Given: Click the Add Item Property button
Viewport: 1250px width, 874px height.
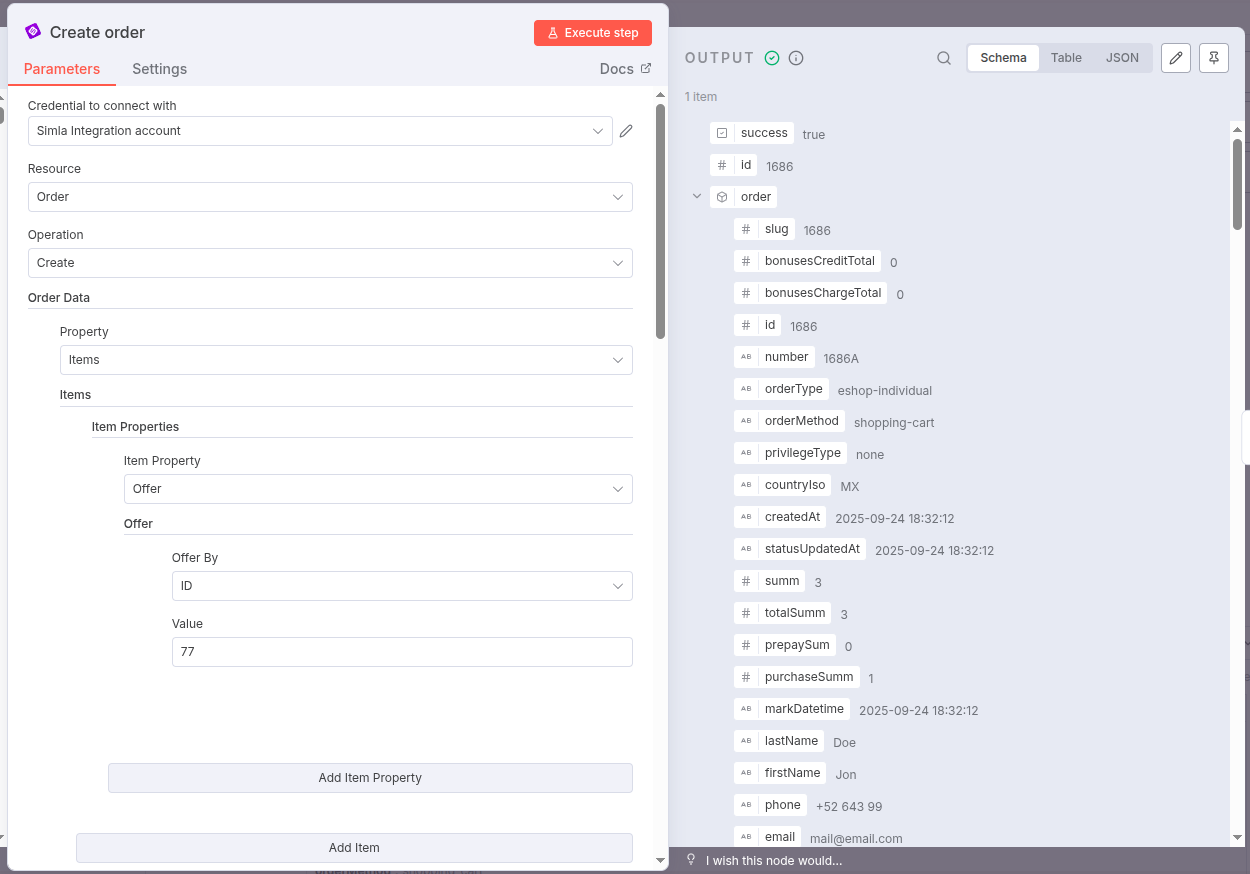Looking at the screenshot, I should pyautogui.click(x=370, y=778).
